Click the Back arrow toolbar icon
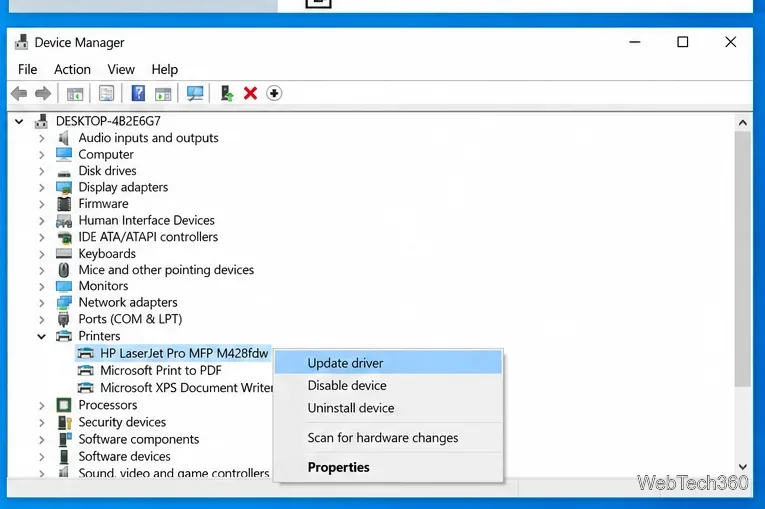The width and height of the screenshot is (765, 509). [x=19, y=93]
